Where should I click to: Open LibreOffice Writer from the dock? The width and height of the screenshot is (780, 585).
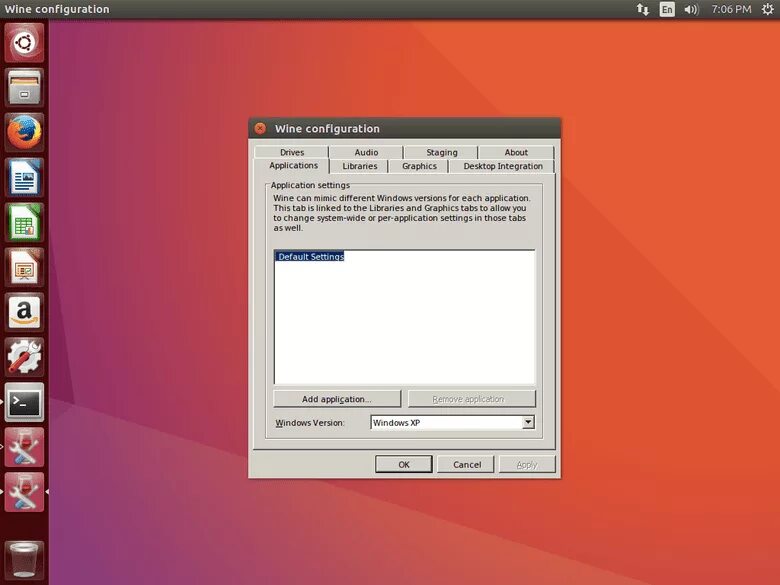tap(24, 178)
